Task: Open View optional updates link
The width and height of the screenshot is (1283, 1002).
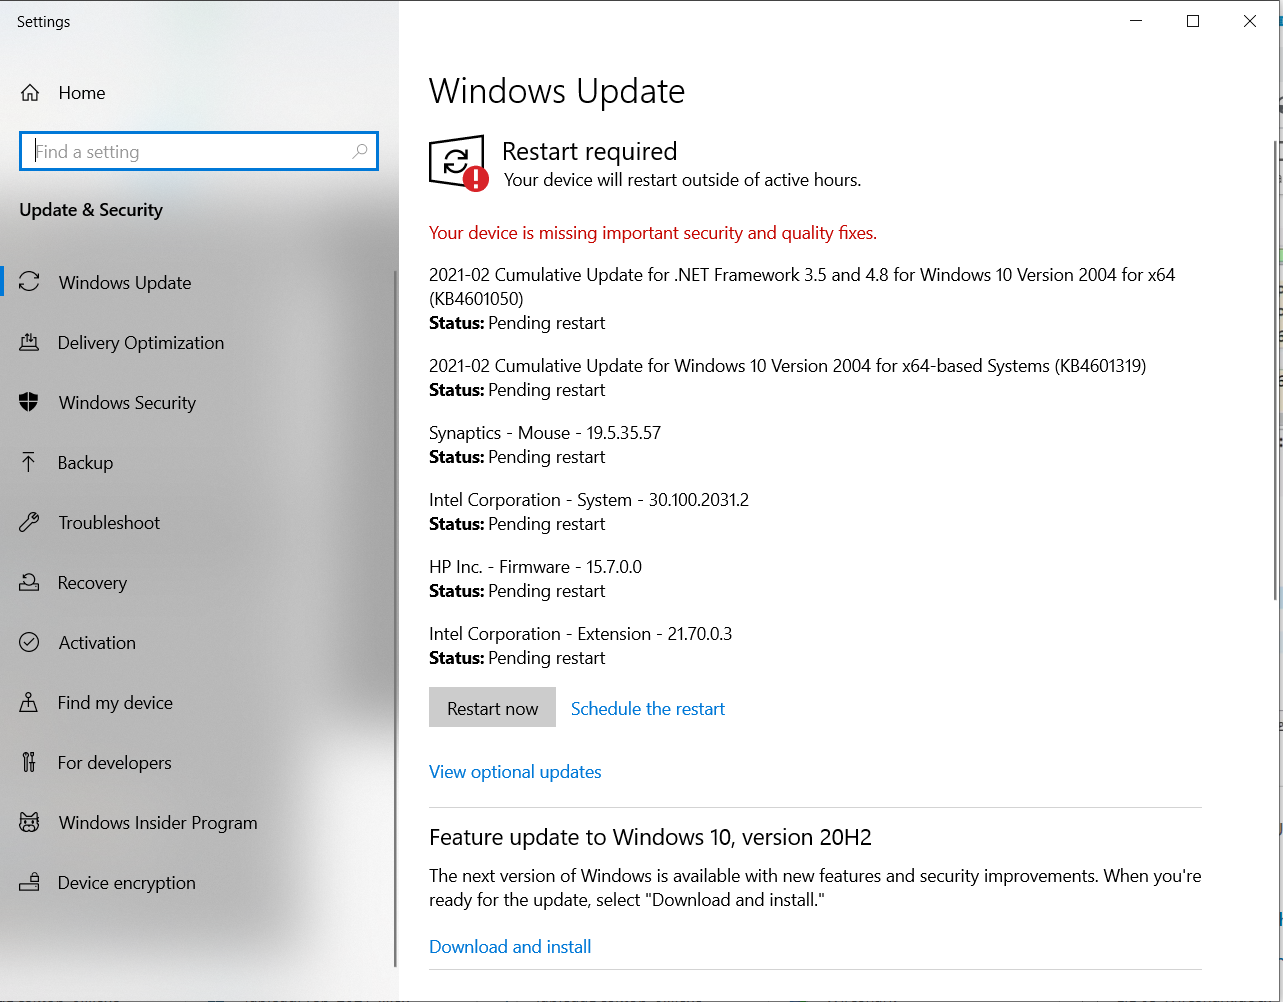Action: [515, 771]
